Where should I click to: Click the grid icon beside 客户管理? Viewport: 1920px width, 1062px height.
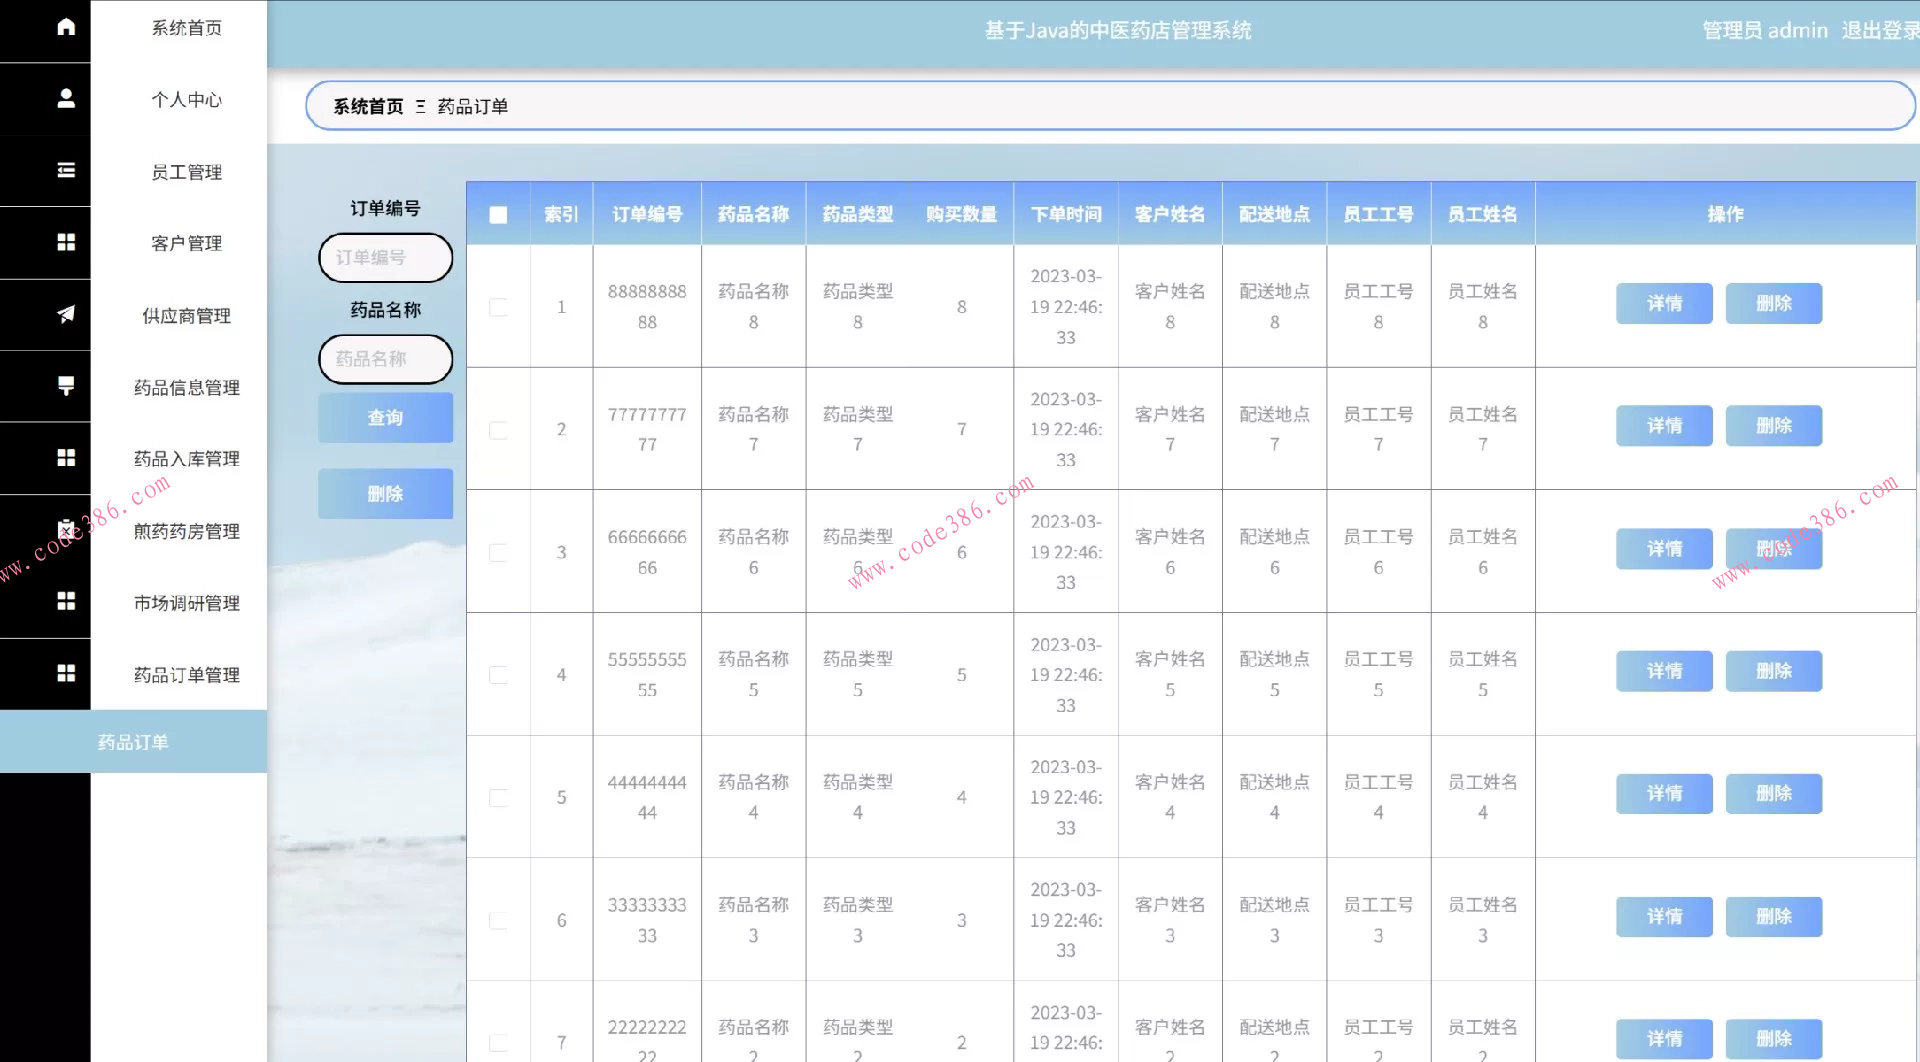tap(66, 242)
